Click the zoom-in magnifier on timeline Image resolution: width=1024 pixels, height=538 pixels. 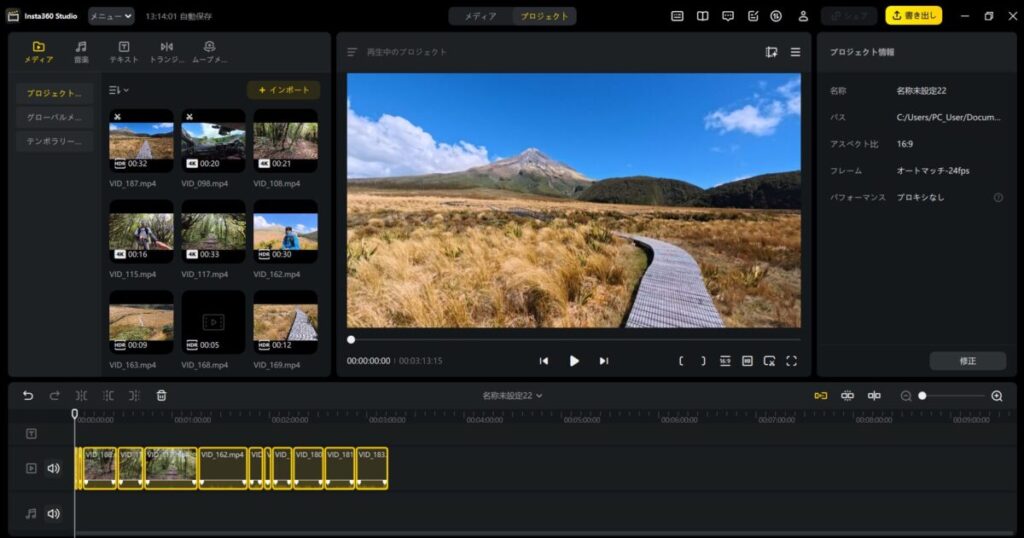(996, 396)
